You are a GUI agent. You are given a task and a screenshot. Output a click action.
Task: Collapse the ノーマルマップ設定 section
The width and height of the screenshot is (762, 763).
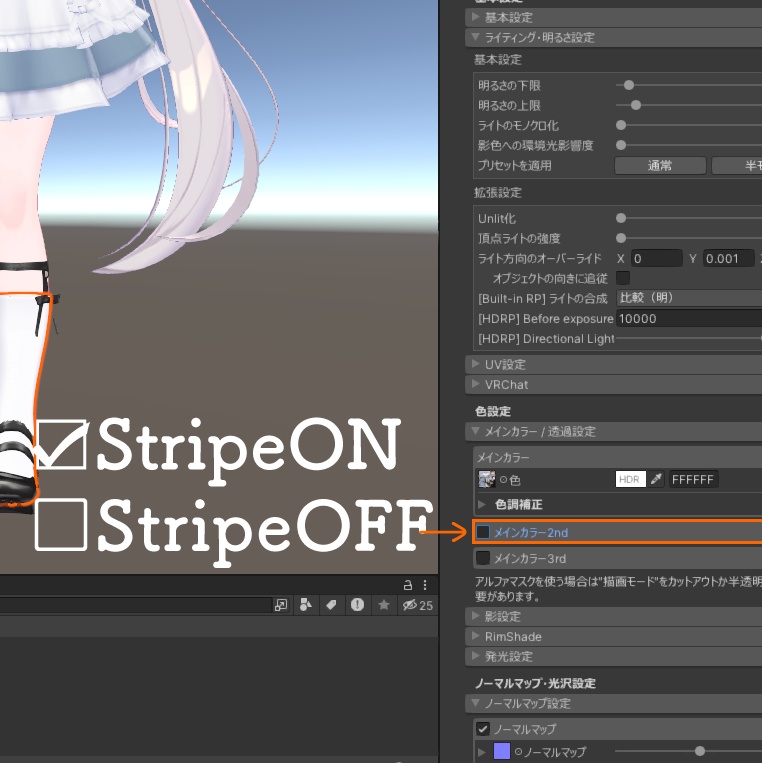point(475,703)
